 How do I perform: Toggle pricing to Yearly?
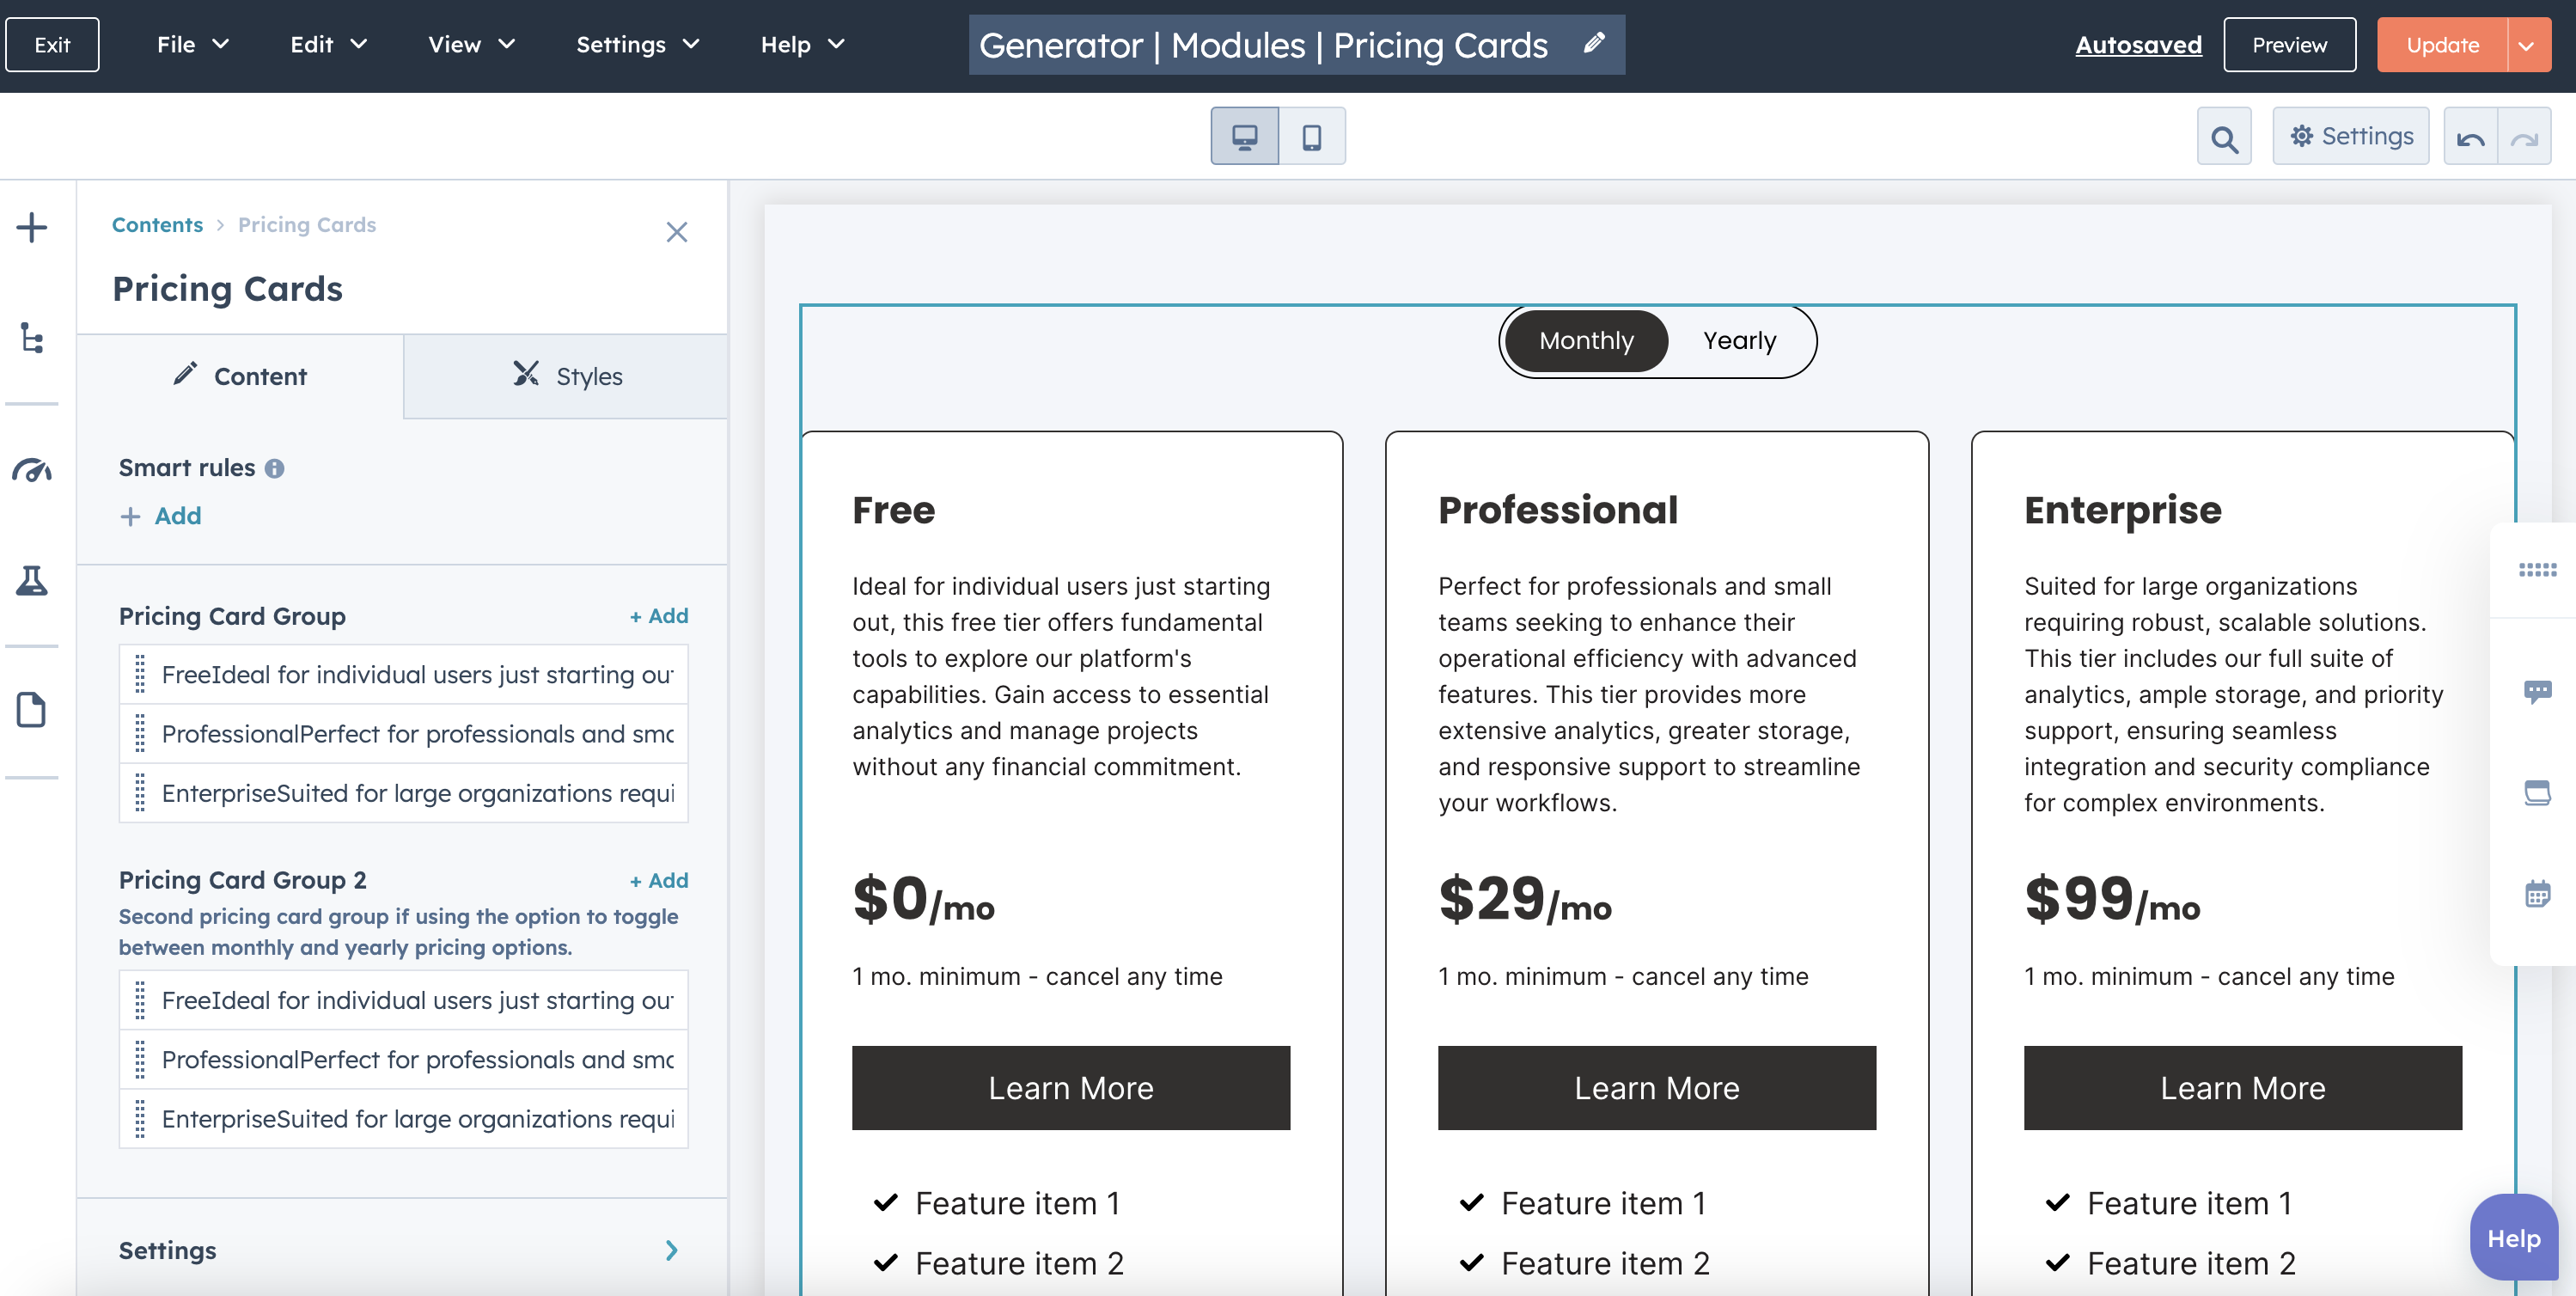pyautogui.click(x=1740, y=341)
